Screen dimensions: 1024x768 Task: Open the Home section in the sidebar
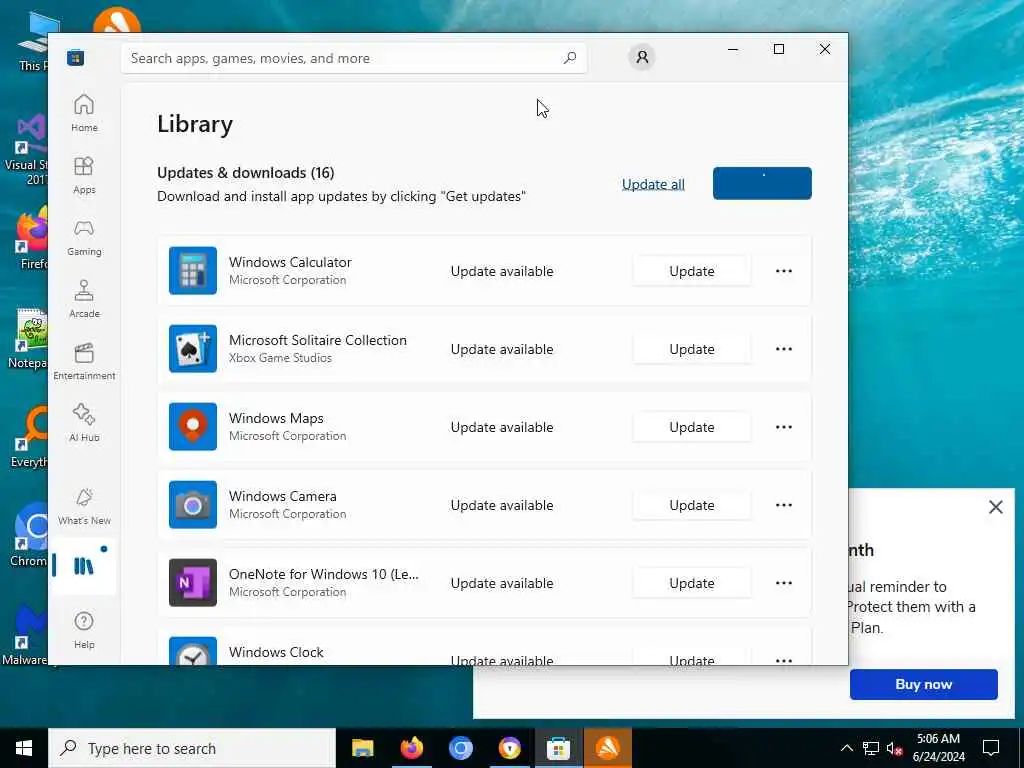[84, 113]
